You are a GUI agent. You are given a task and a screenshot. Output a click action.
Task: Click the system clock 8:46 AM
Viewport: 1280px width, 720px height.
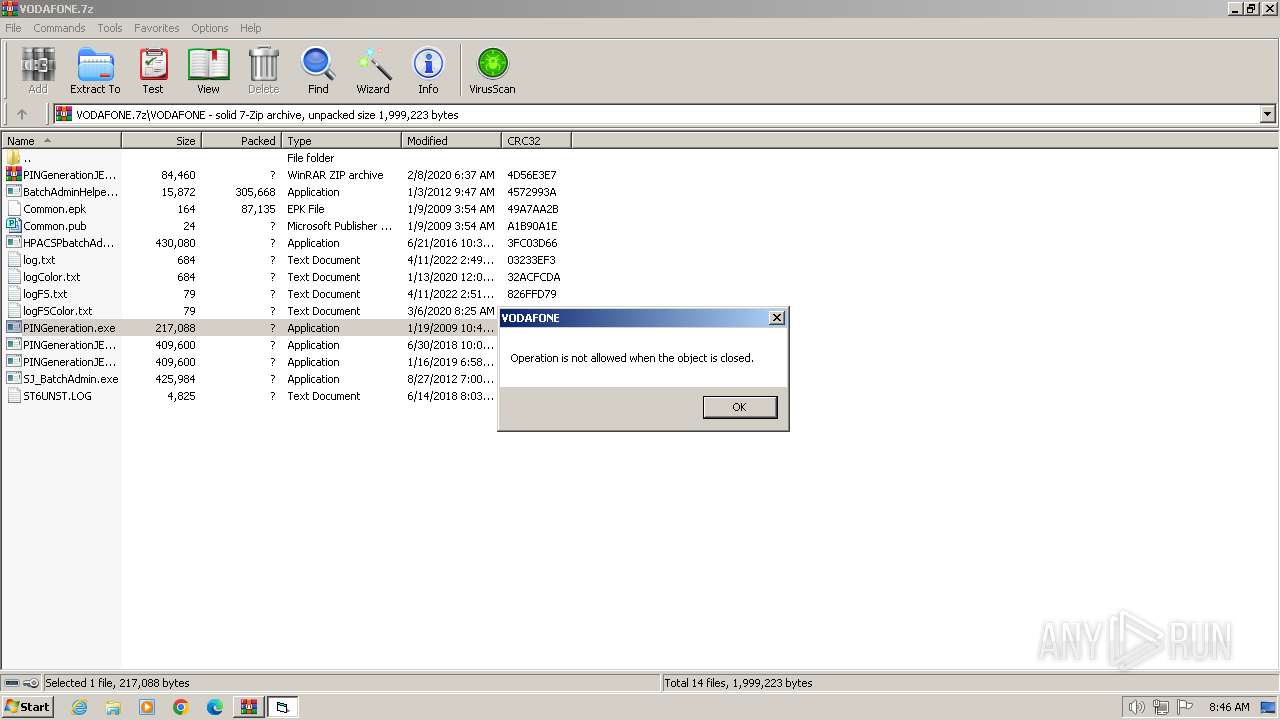(x=1229, y=707)
